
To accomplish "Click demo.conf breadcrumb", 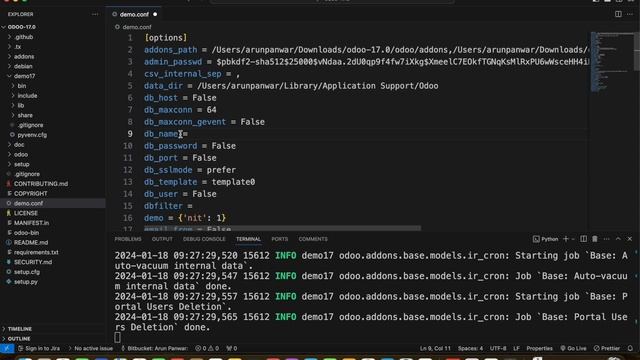I will 137,27.
